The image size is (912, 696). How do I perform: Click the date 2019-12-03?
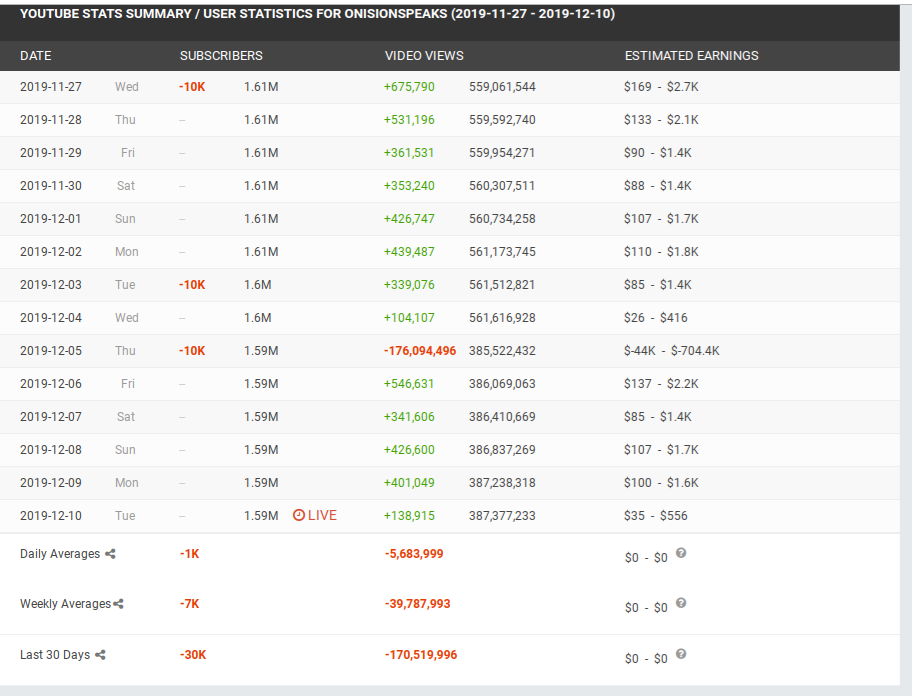tap(51, 285)
